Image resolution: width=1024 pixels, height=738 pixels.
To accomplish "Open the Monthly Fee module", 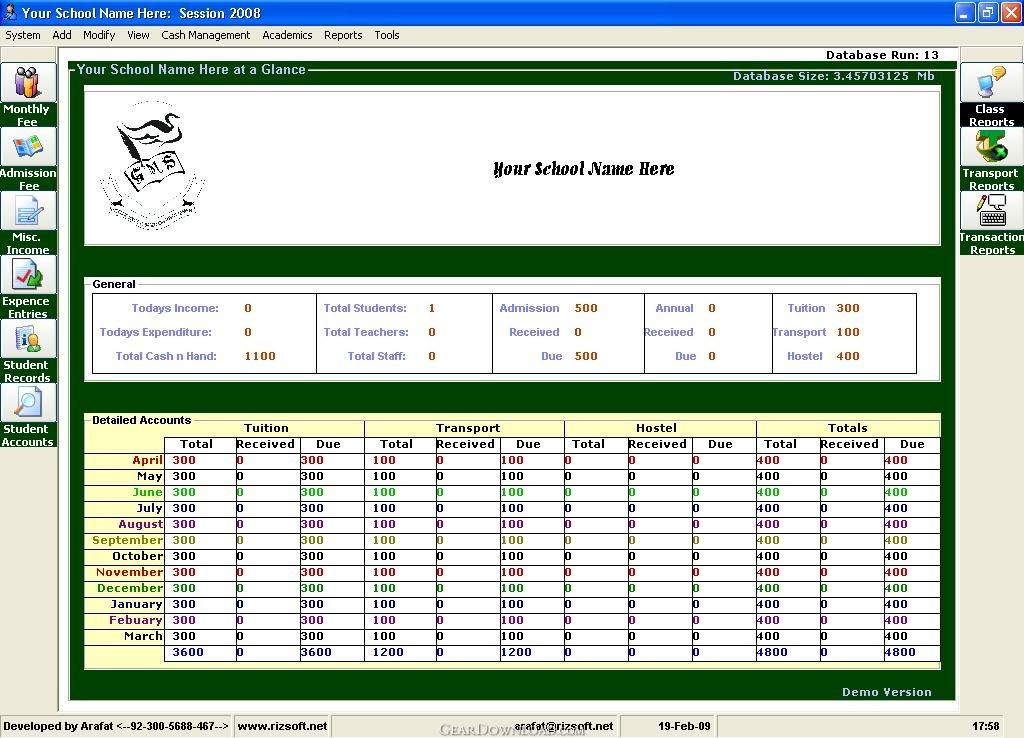I will pos(28,95).
